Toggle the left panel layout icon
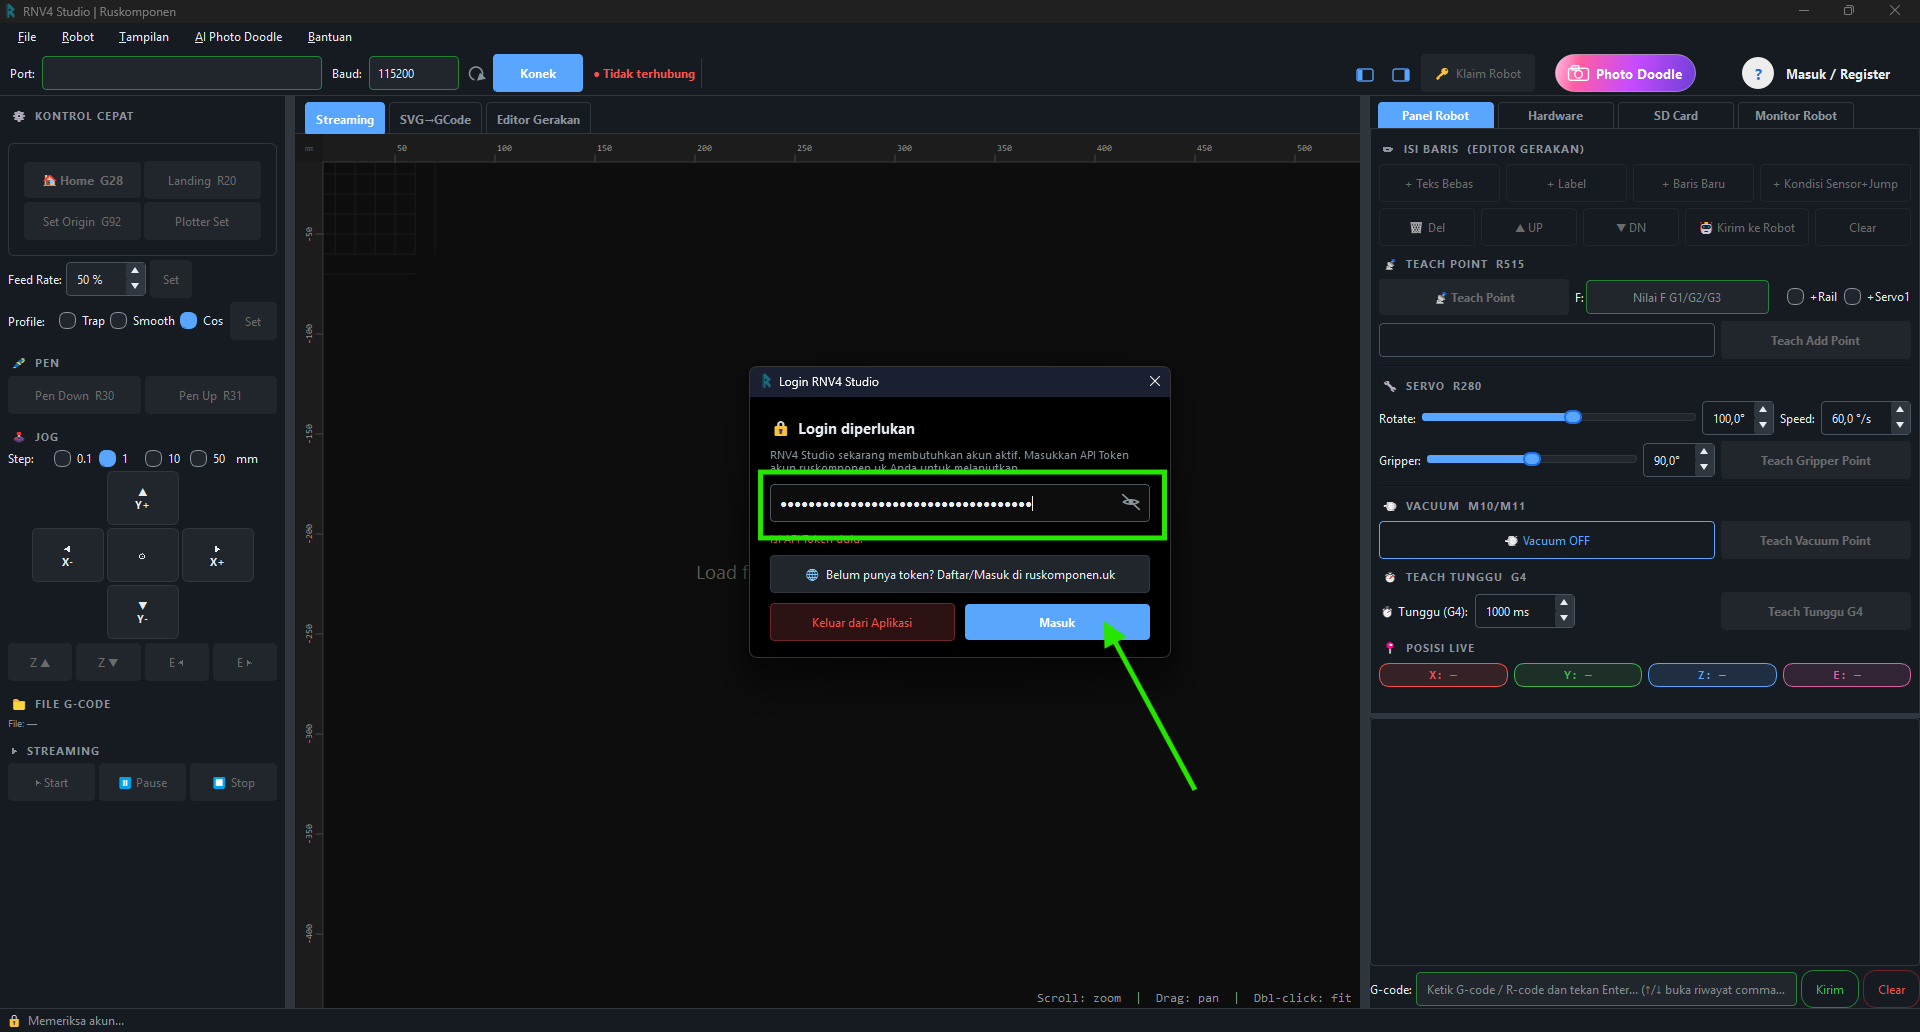 [x=1365, y=74]
